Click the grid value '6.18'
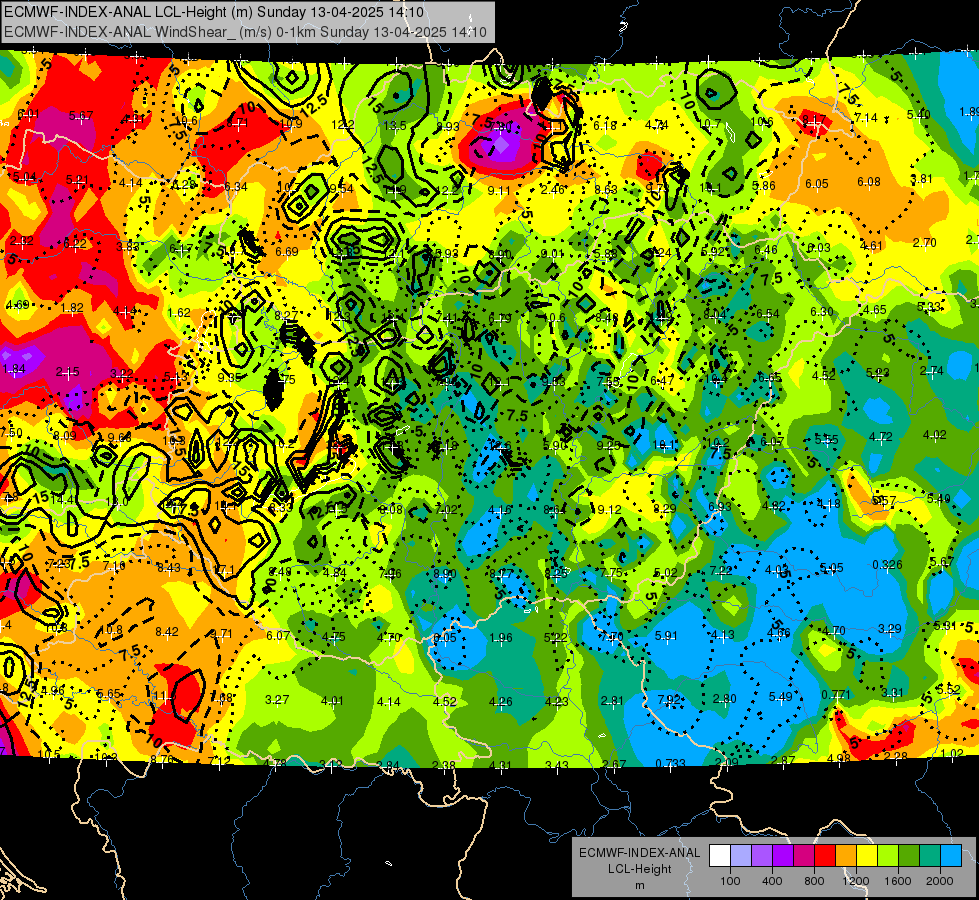This screenshot has width=979, height=900. tap(605, 126)
